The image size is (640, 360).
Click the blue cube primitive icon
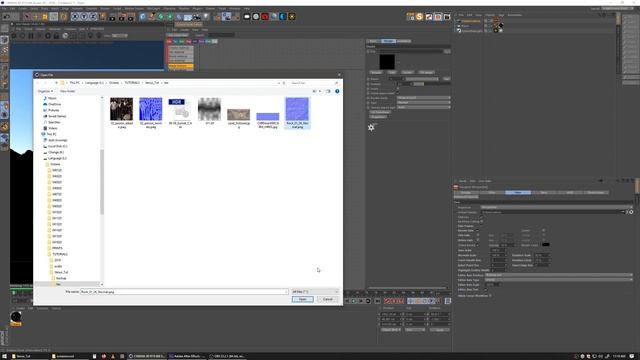click(x=142, y=17)
